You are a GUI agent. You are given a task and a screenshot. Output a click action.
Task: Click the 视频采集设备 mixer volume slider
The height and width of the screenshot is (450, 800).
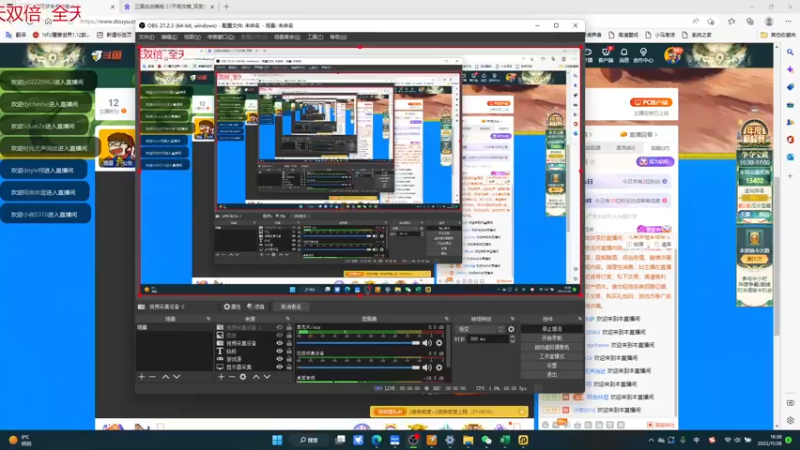(x=358, y=367)
